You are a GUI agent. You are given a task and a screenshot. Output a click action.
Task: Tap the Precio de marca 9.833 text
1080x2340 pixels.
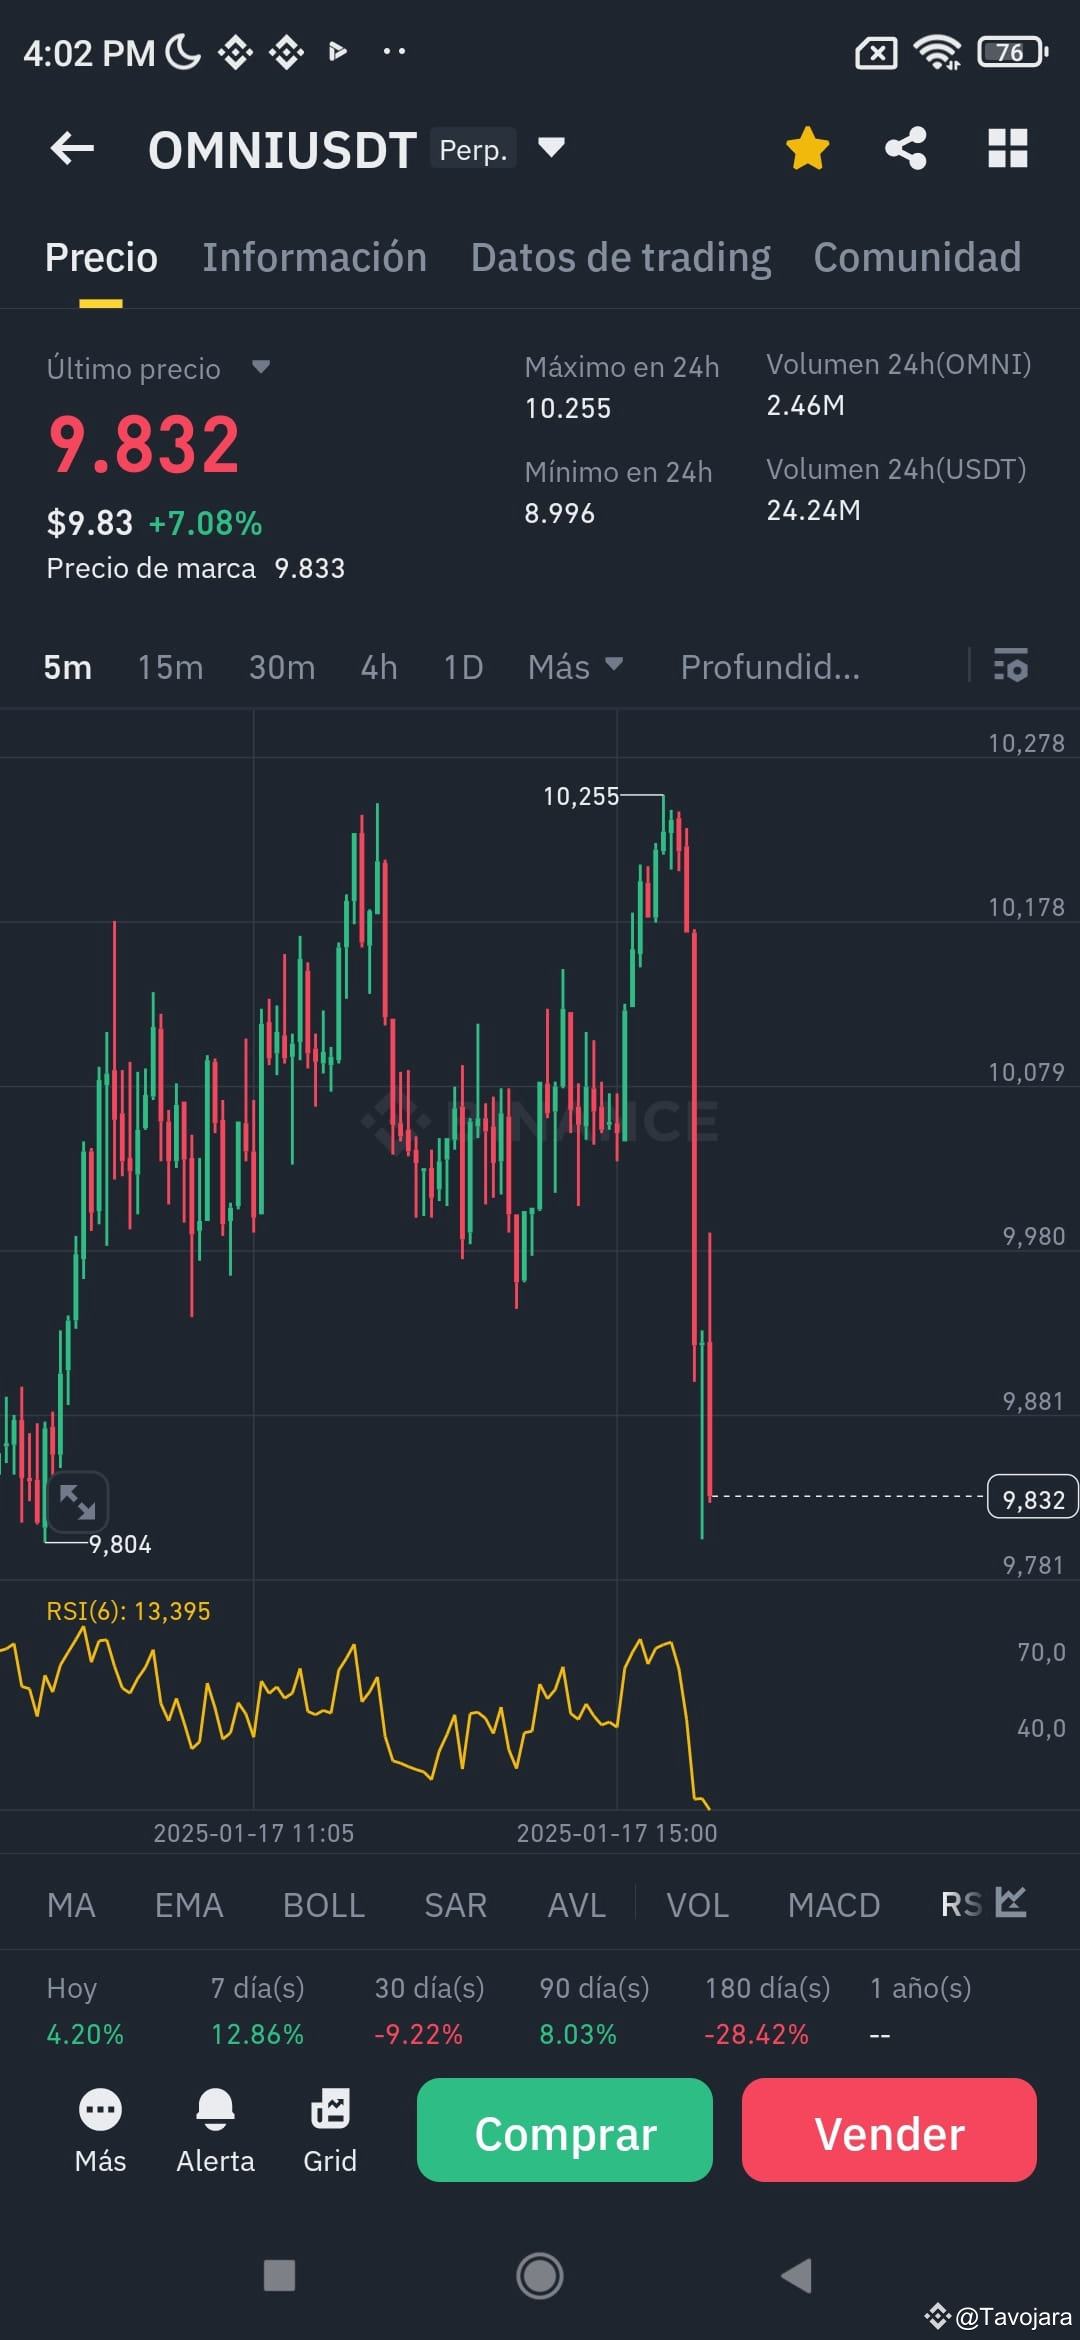click(x=195, y=568)
